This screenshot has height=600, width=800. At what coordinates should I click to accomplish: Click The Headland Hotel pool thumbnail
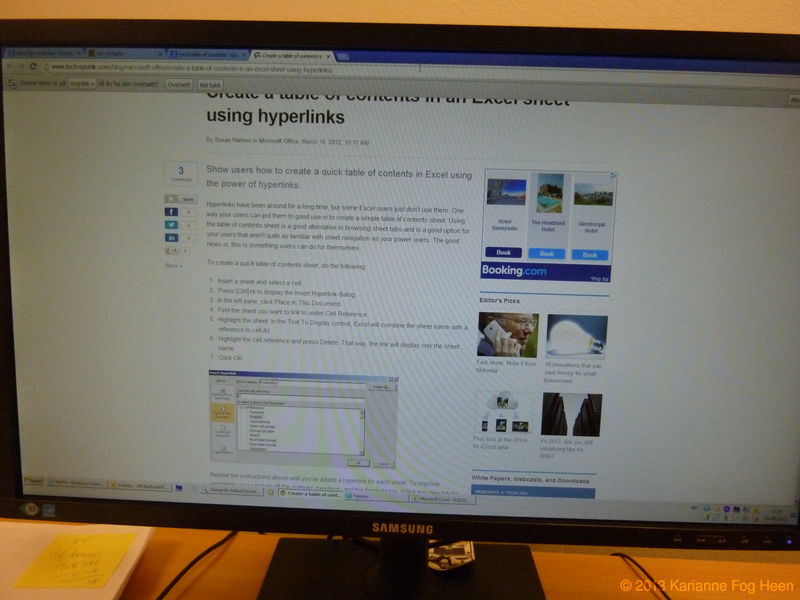550,193
